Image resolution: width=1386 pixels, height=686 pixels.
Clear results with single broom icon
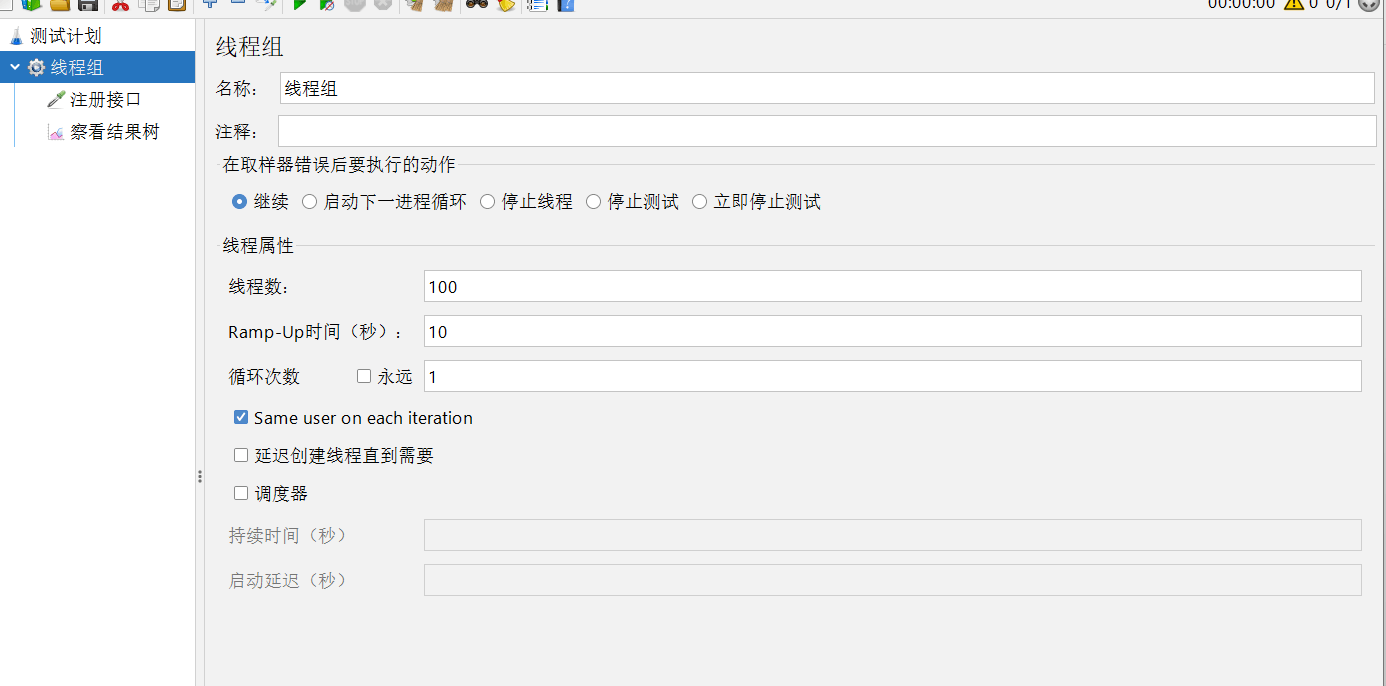[415, 4]
